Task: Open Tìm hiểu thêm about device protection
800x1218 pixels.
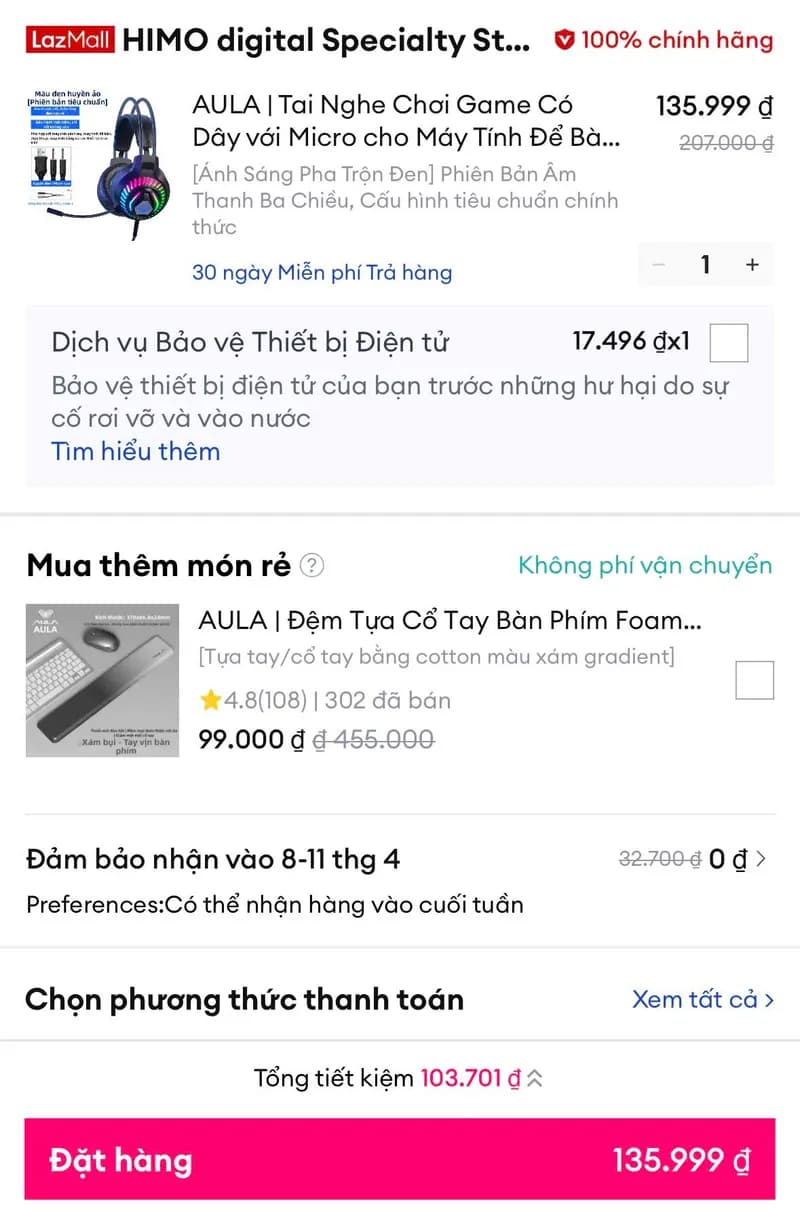Action: pos(135,452)
